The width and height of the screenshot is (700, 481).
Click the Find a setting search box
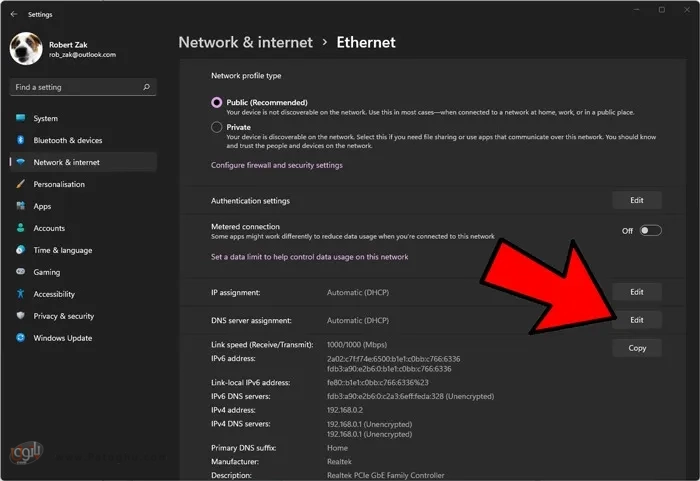83,87
